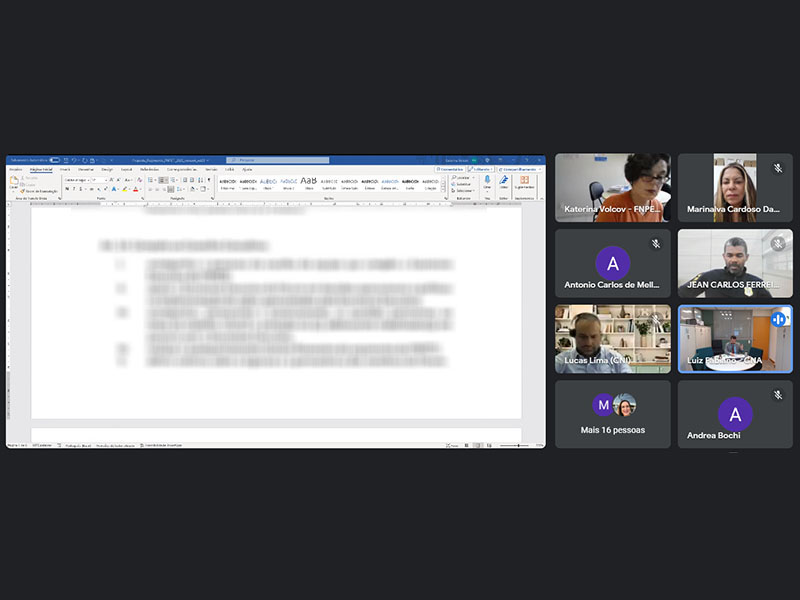Image resolution: width=800 pixels, height=600 pixels.
Task: Click the font color red A icon
Action: click(137, 189)
